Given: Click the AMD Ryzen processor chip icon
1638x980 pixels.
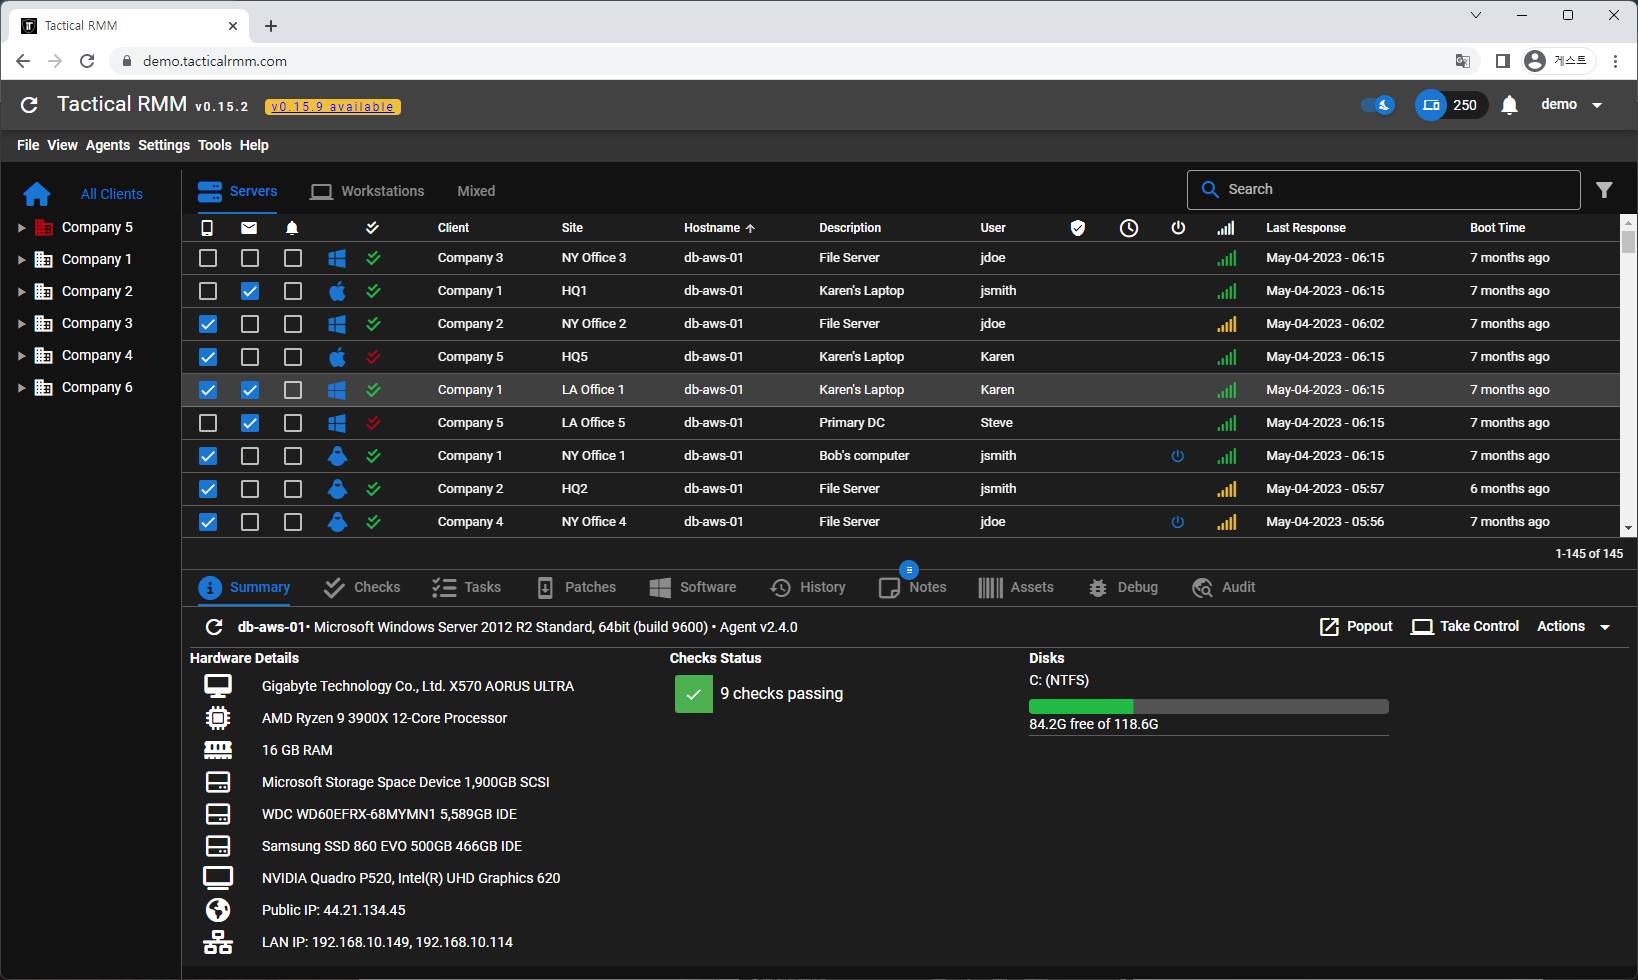Looking at the screenshot, I should [218, 718].
